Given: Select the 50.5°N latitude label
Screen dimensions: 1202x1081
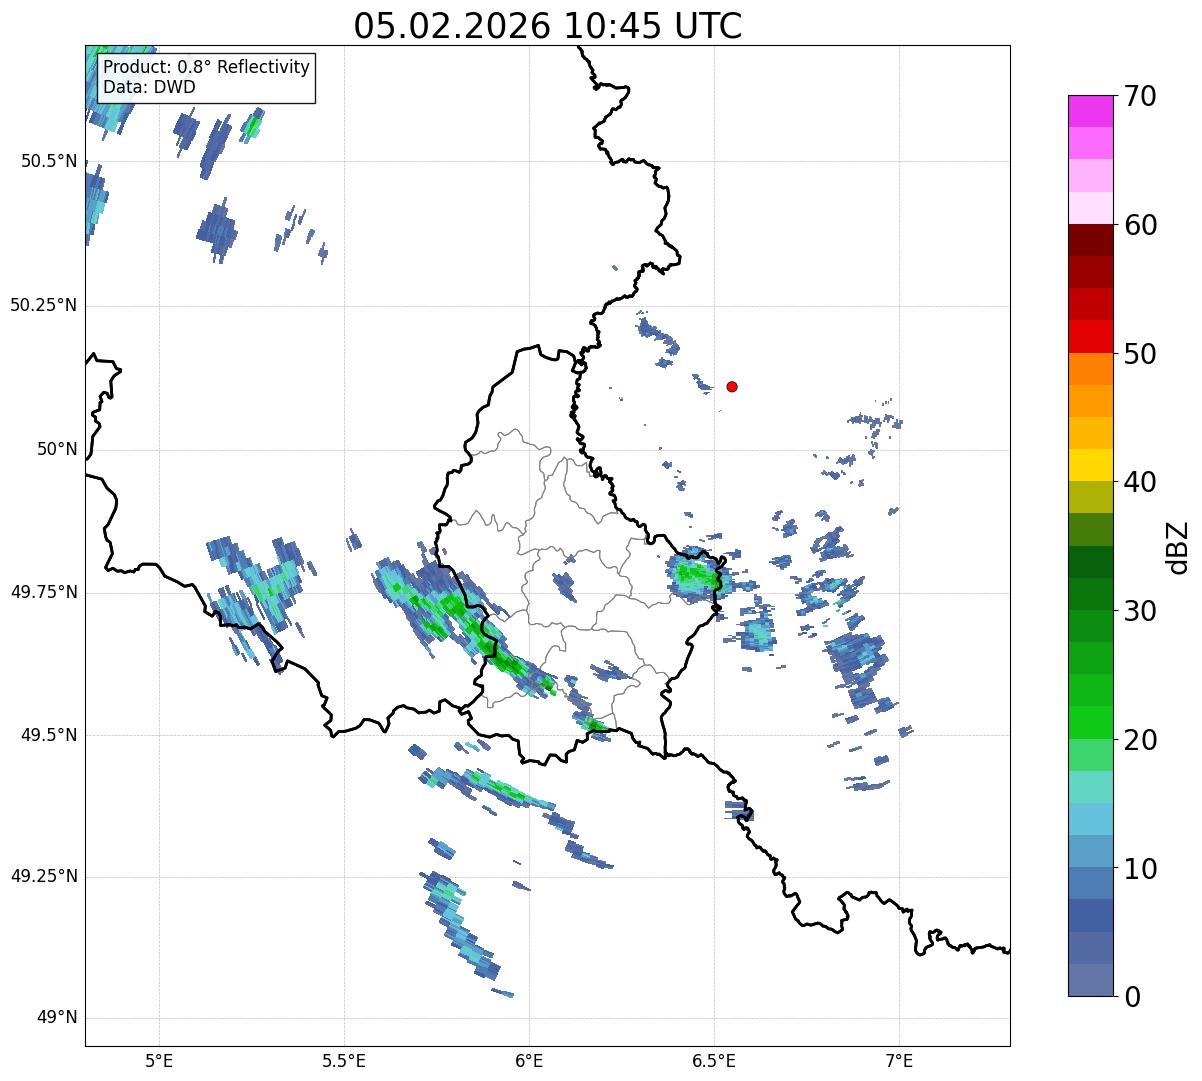Looking at the screenshot, I should point(48,161).
